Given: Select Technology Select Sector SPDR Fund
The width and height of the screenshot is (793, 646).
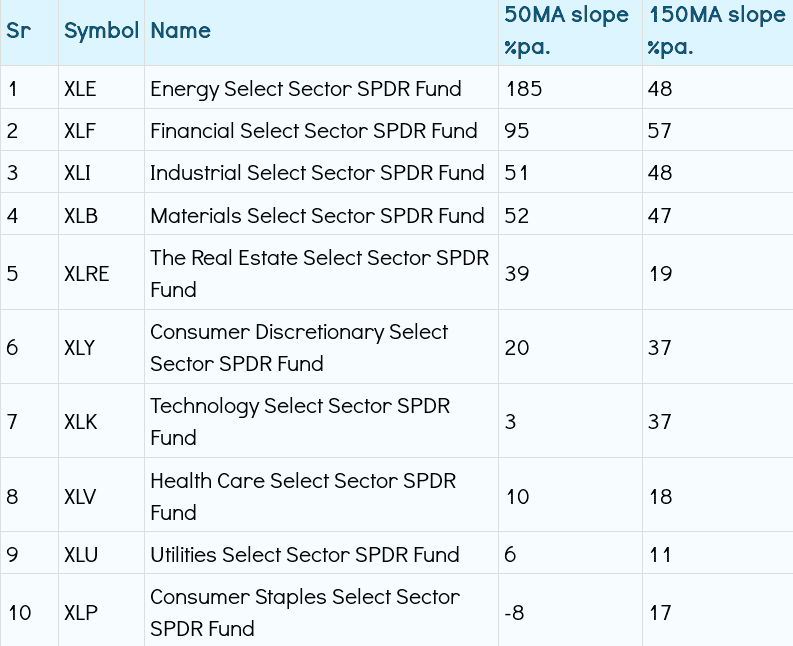Looking at the screenshot, I should coord(300,421).
